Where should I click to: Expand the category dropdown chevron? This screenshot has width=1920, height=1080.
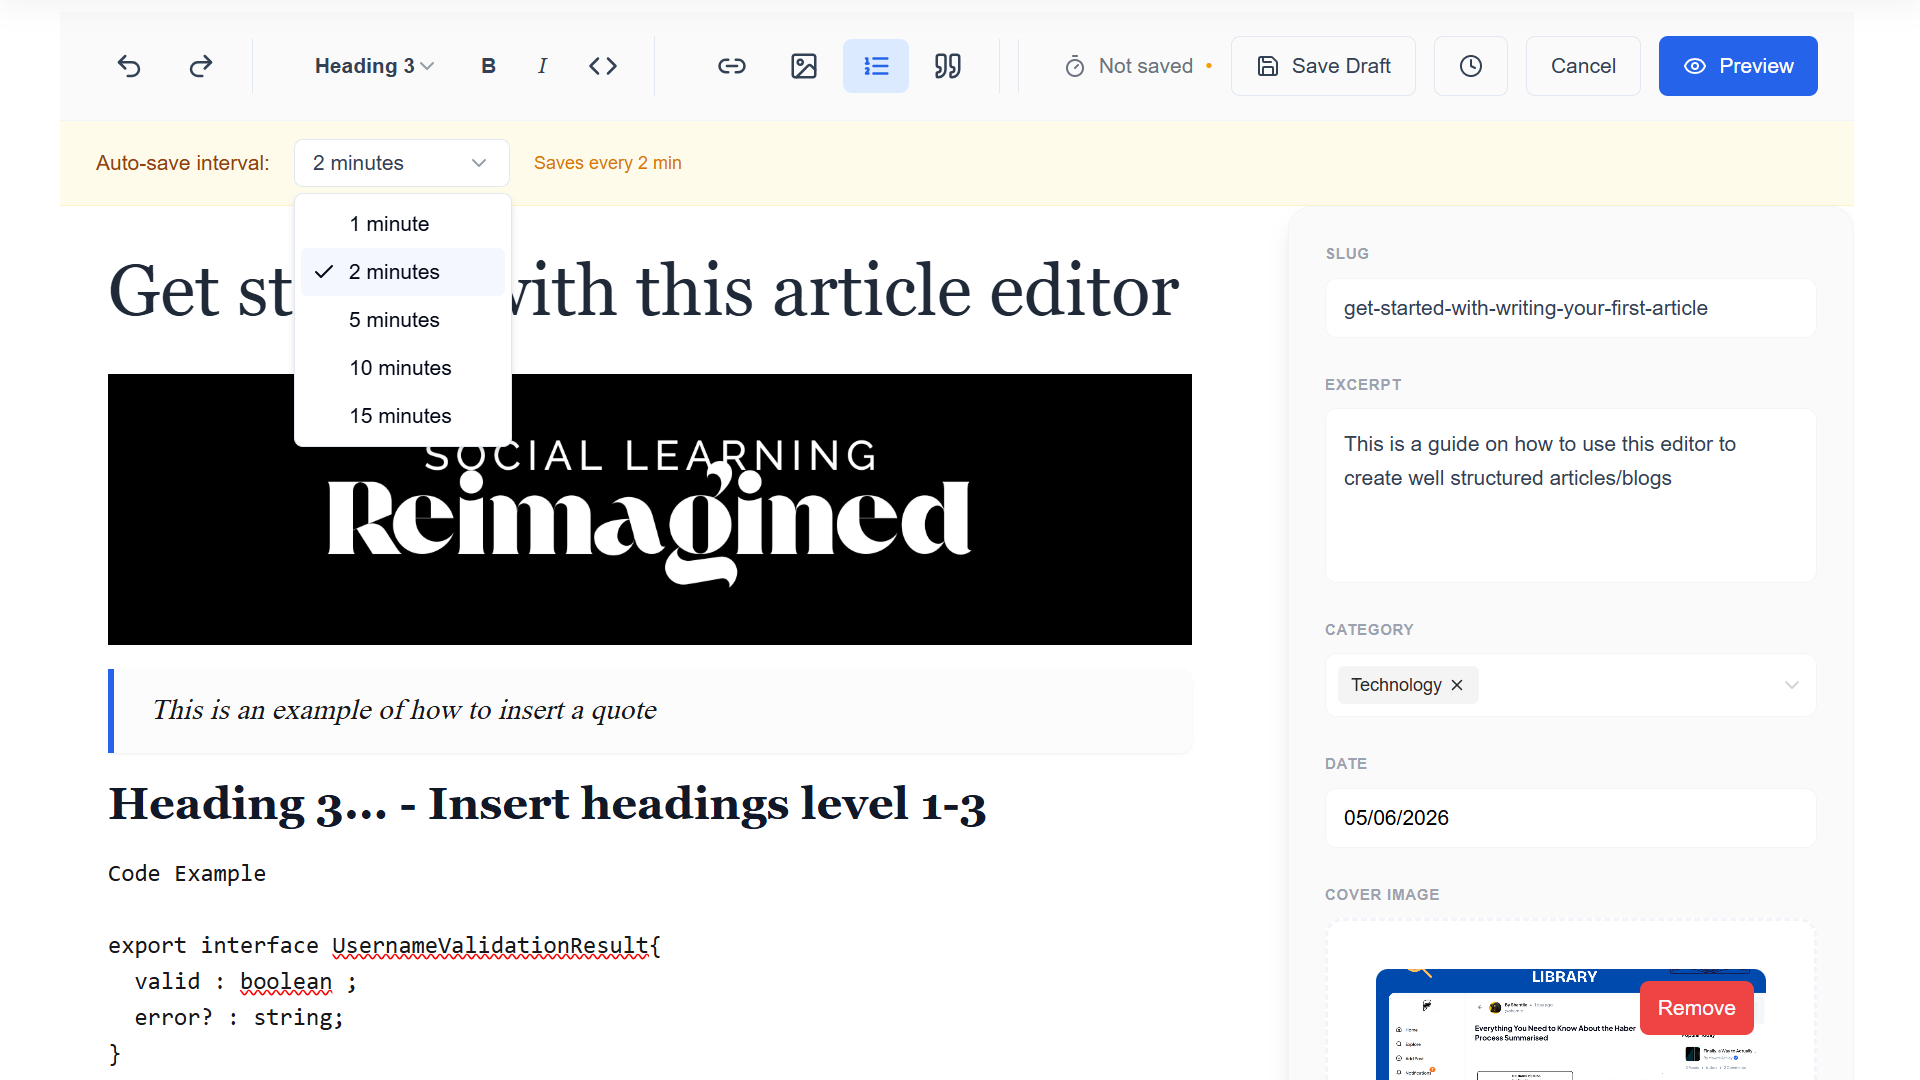click(1791, 685)
